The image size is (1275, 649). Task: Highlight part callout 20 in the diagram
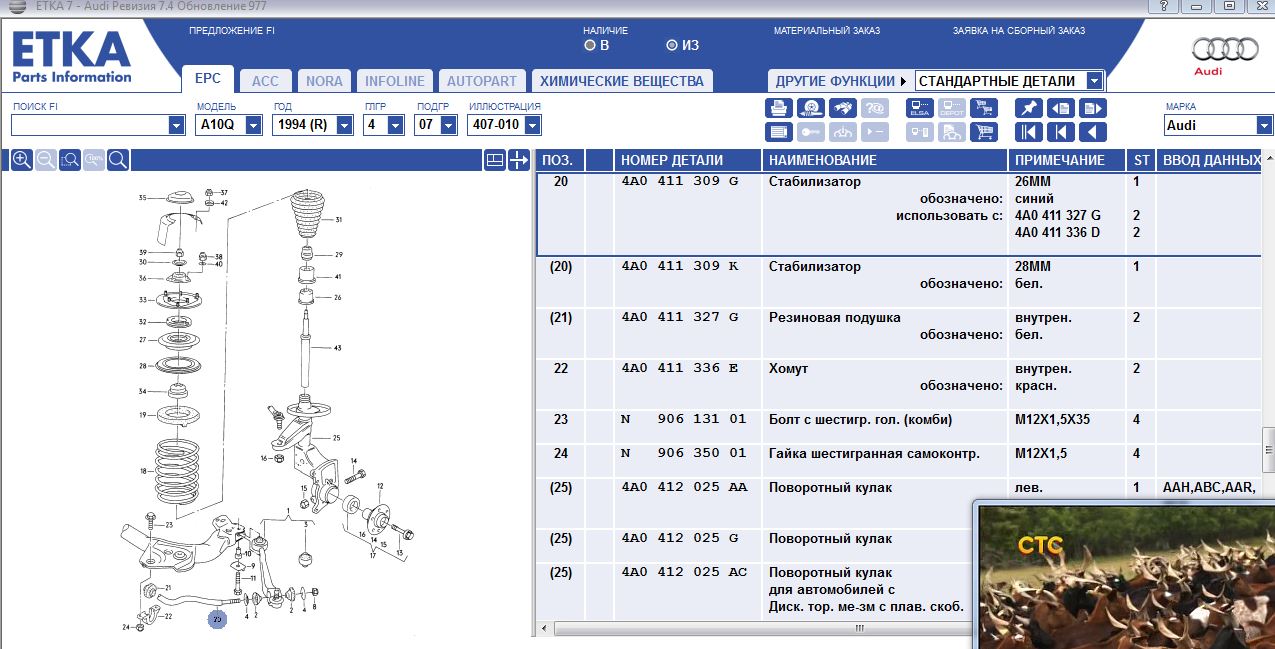[x=217, y=619]
